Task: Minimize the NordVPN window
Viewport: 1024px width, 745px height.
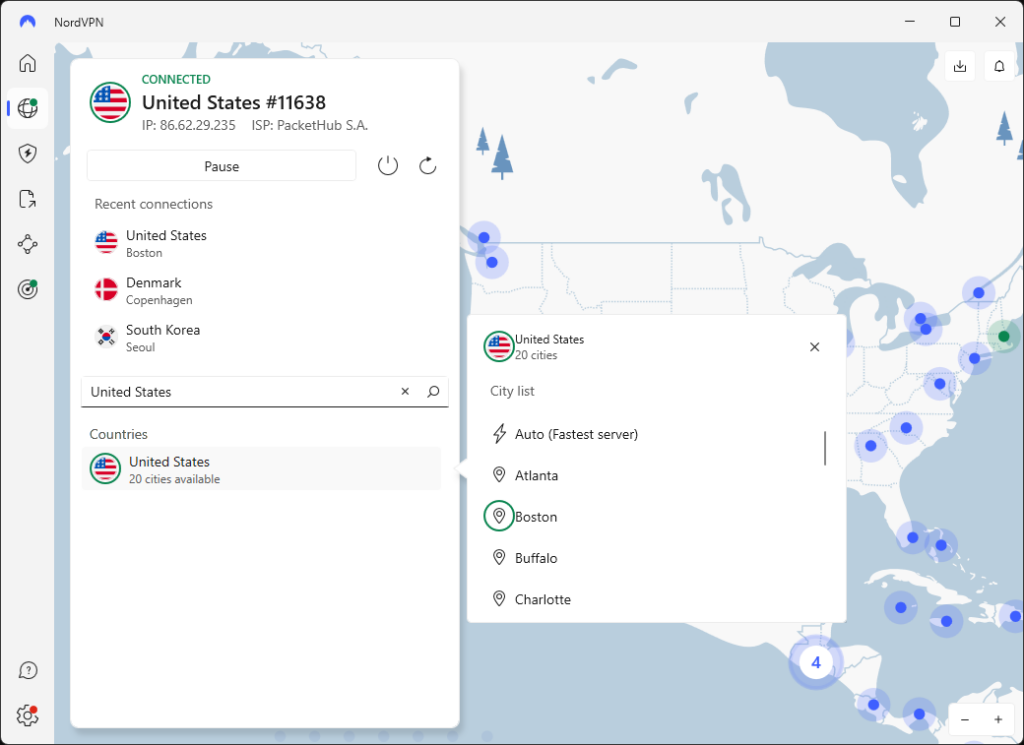Action: [x=910, y=22]
